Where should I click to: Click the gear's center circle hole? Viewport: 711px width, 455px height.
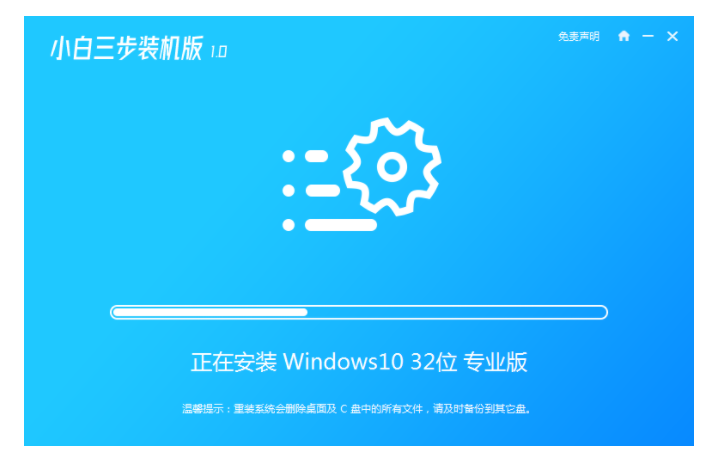[392, 167]
